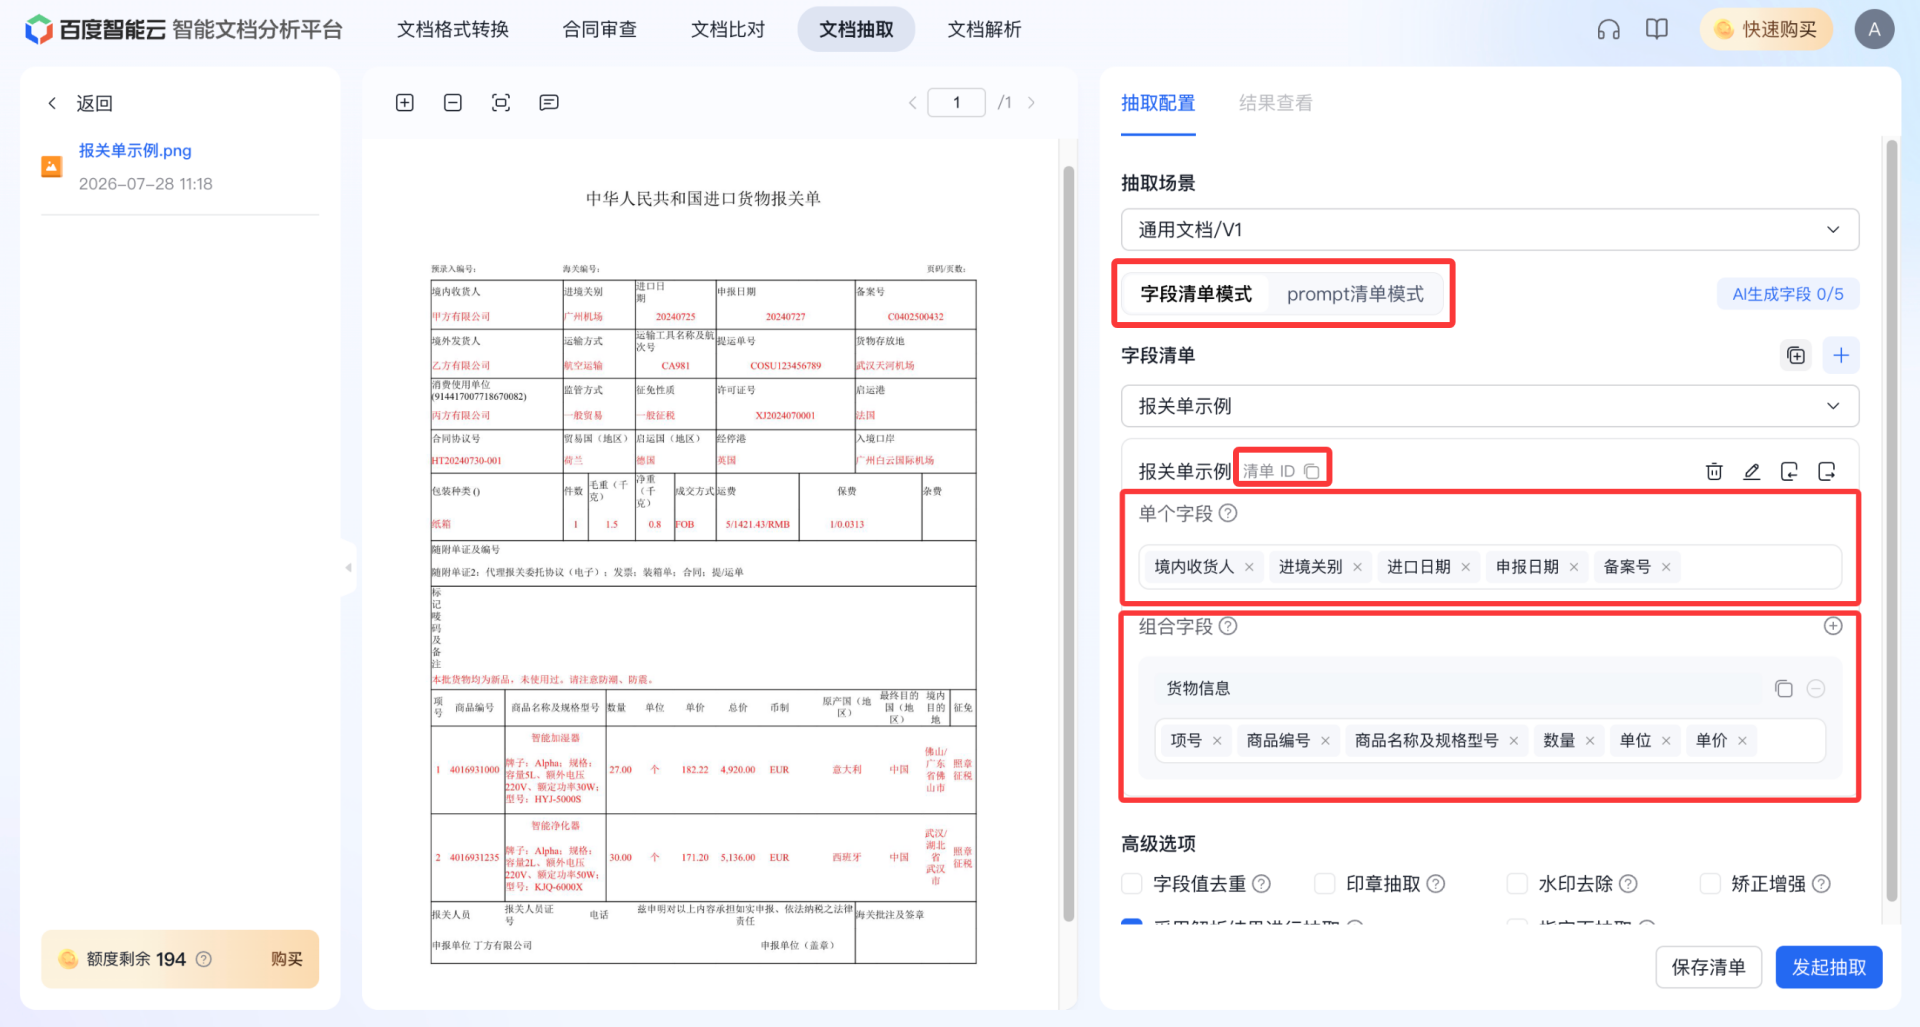Enable 印章抽取 checkbox
This screenshot has height=1027, width=1920.
(x=1325, y=884)
